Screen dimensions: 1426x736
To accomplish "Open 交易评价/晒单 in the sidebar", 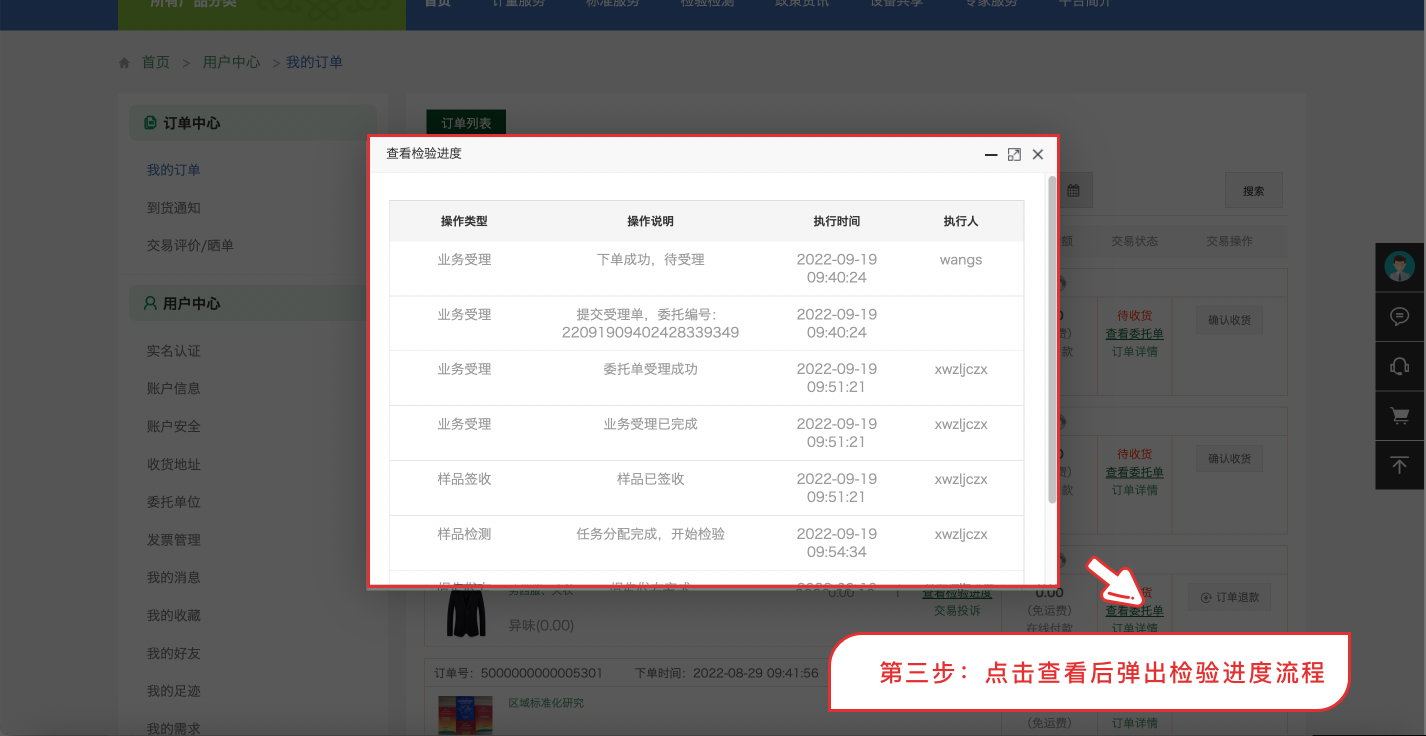I will pos(190,245).
